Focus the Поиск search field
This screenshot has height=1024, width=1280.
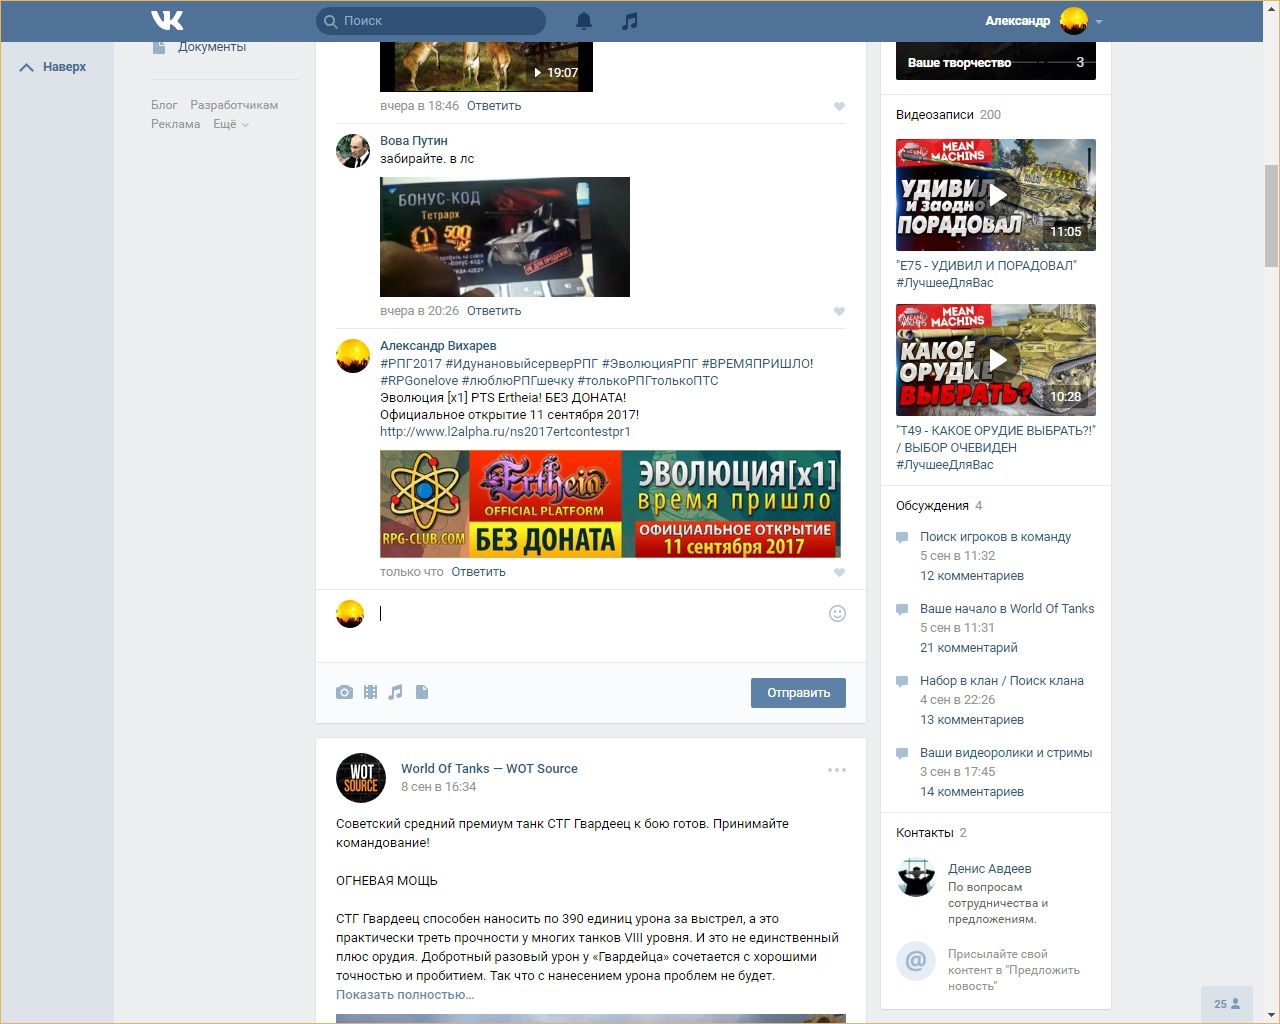click(x=431, y=21)
